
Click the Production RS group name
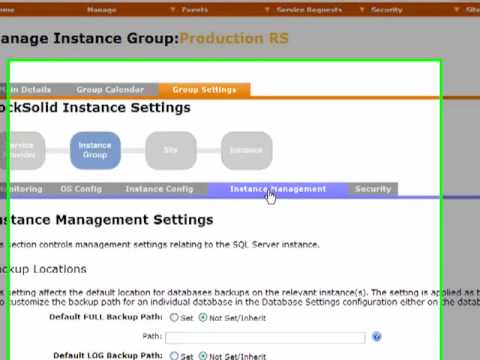(234, 38)
